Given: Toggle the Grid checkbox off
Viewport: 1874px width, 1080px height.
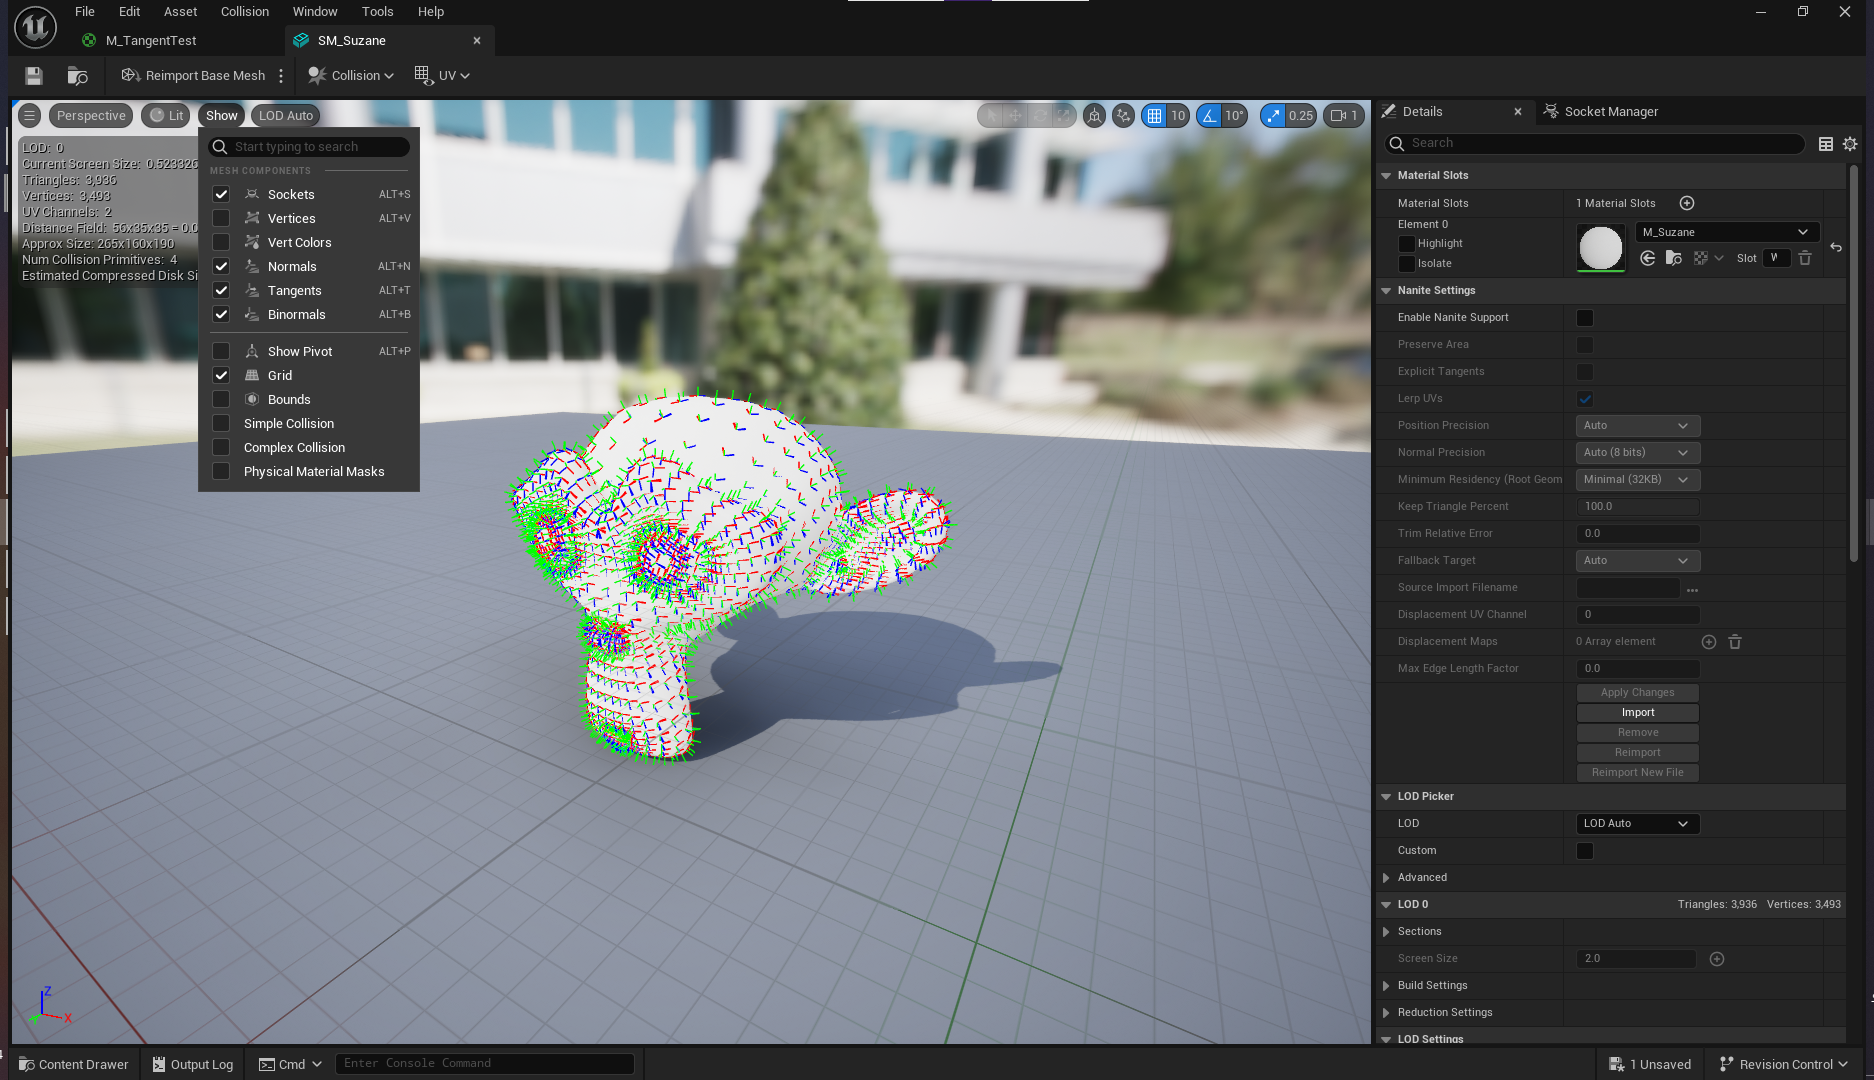Looking at the screenshot, I should pyautogui.click(x=221, y=375).
